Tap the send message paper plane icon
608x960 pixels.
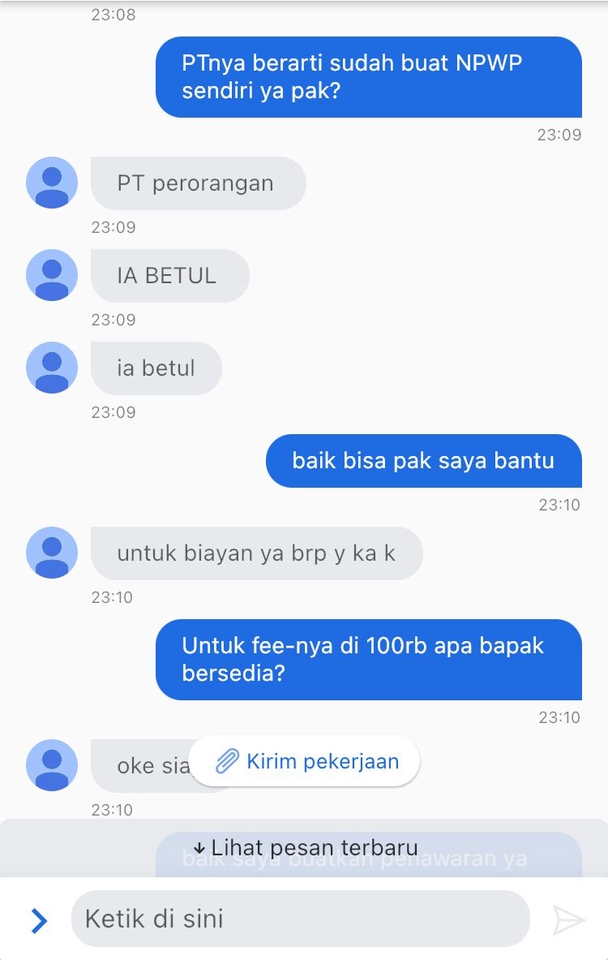569,920
